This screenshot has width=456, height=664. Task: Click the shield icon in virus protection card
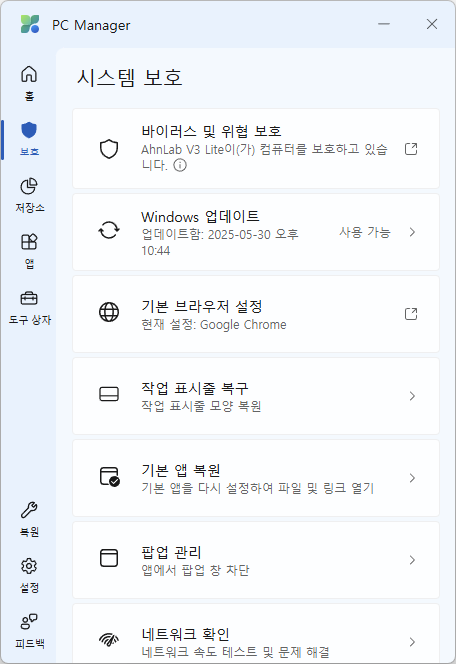pos(109,149)
